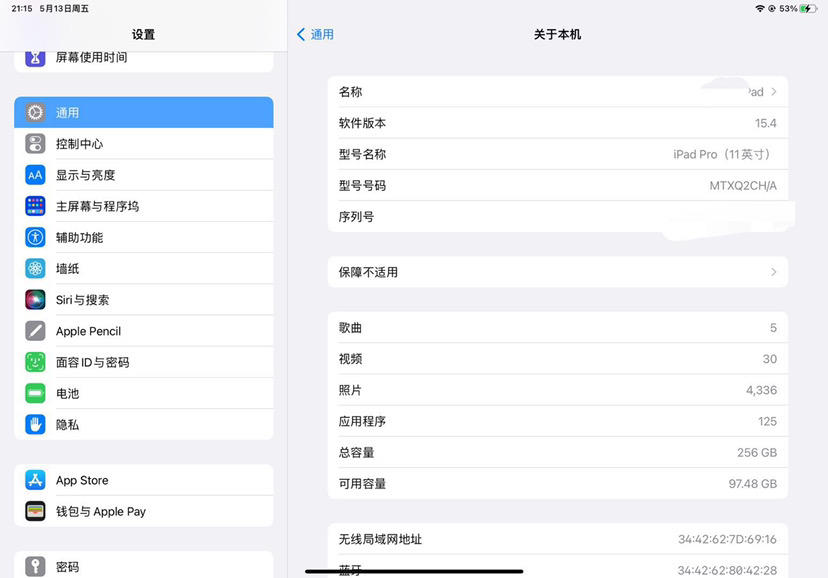Tap the Privacy hand icon

35,424
